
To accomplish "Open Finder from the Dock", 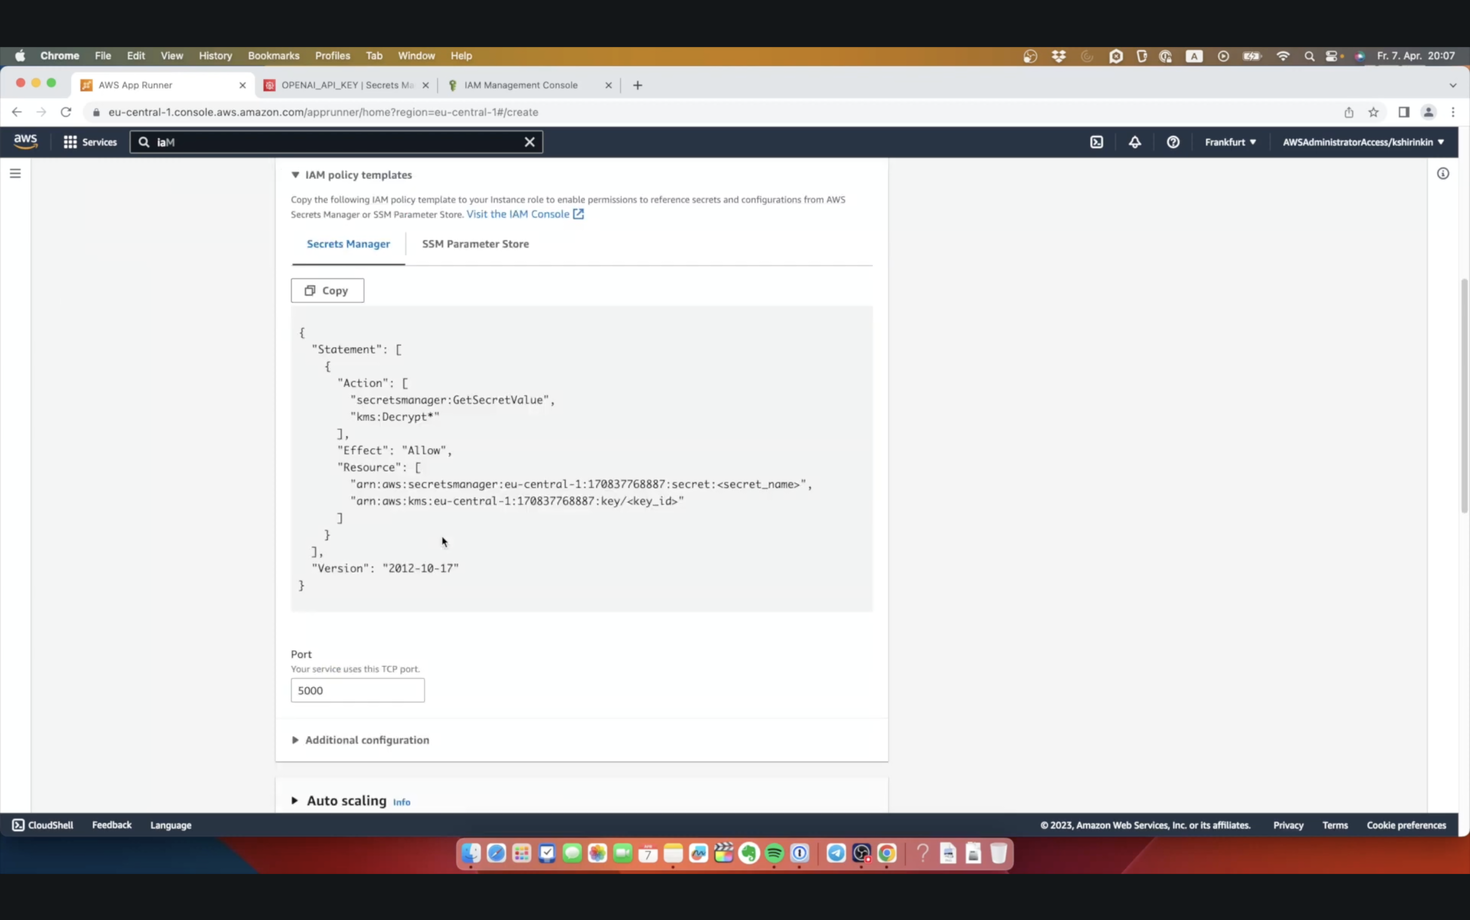I will [471, 853].
